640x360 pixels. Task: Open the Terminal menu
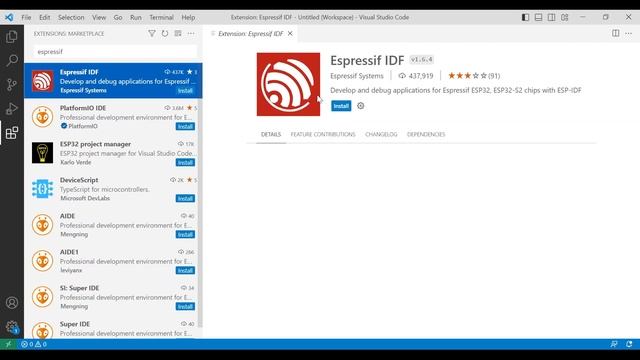pyautogui.click(x=161, y=17)
